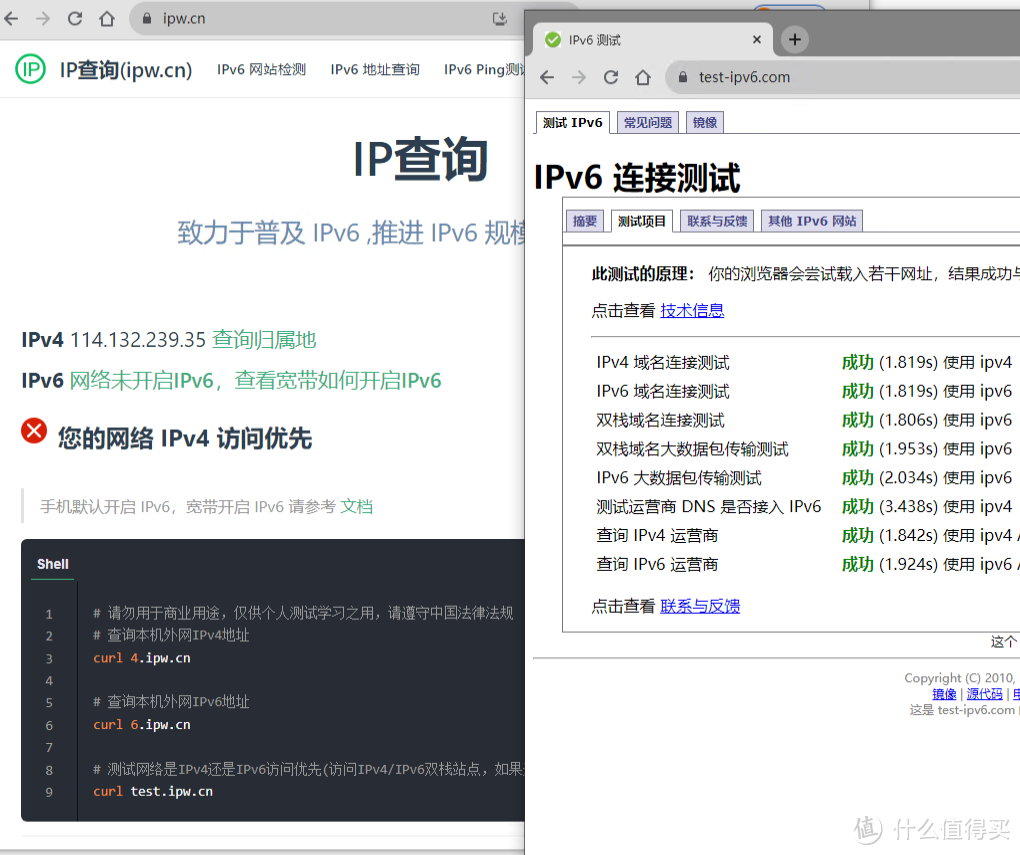The image size is (1020, 855).
Task: Open IPv6 地址查询 menu item
Action: tap(375, 70)
